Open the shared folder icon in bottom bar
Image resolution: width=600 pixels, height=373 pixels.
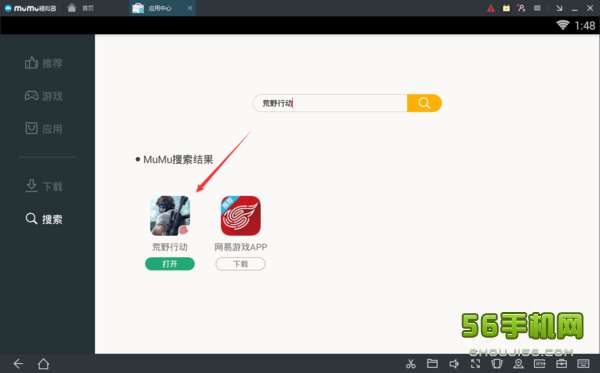[432, 363]
